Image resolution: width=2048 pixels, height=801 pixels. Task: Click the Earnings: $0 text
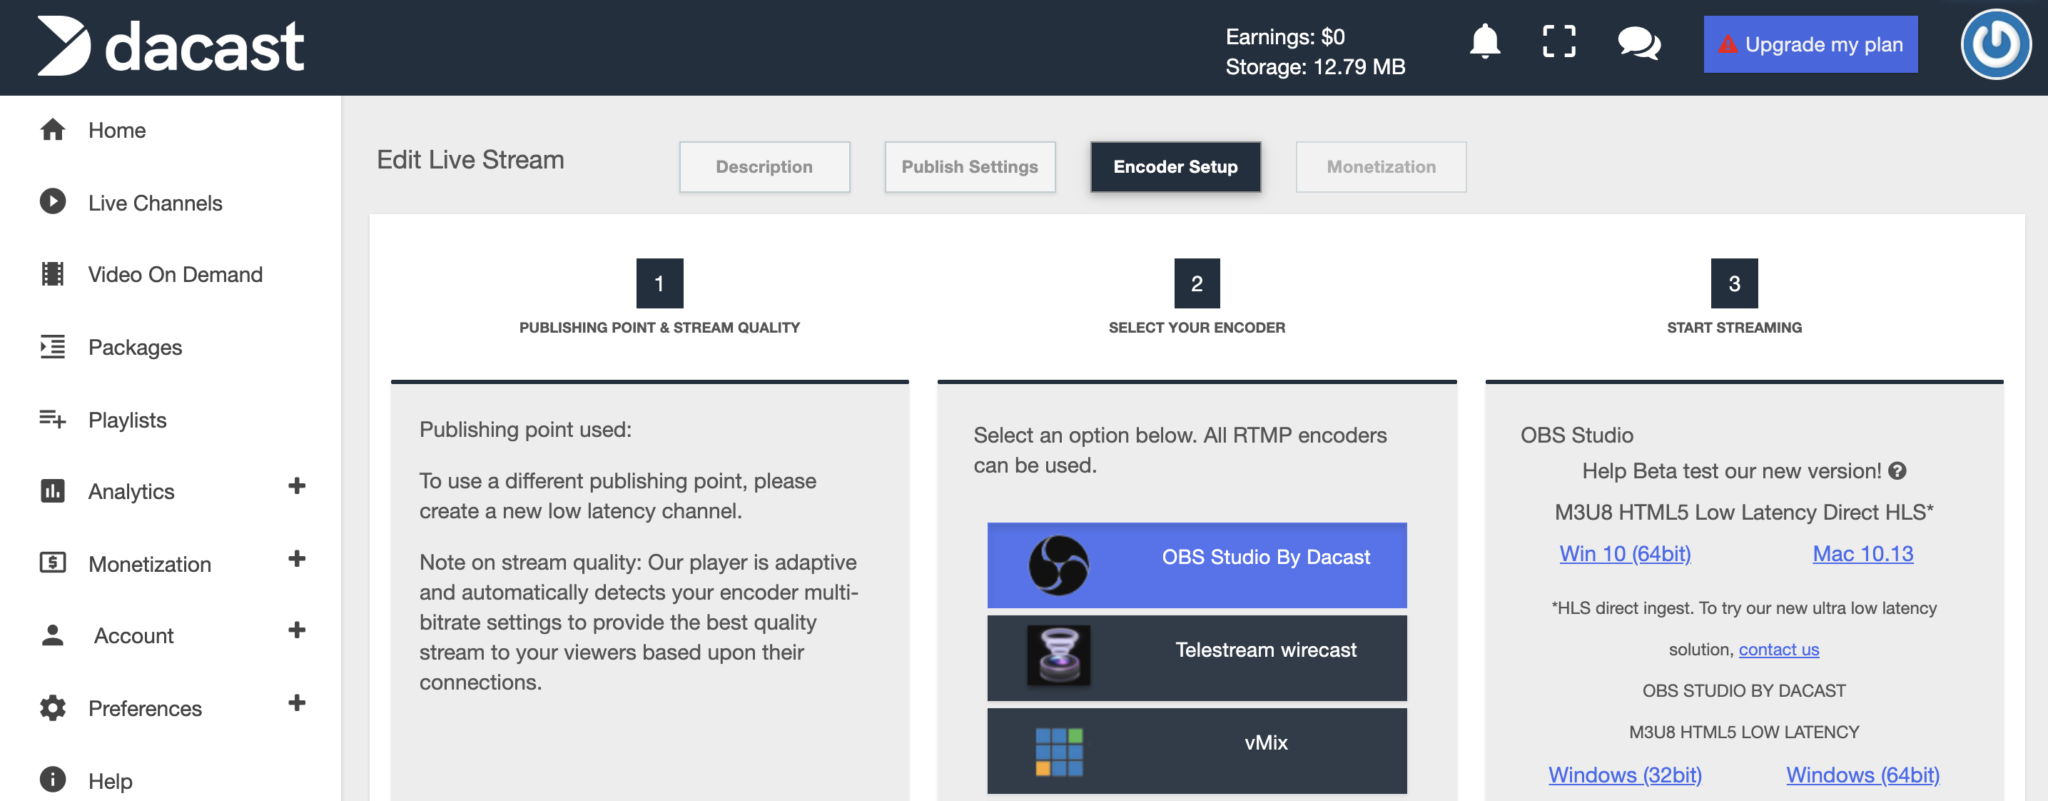click(1285, 37)
